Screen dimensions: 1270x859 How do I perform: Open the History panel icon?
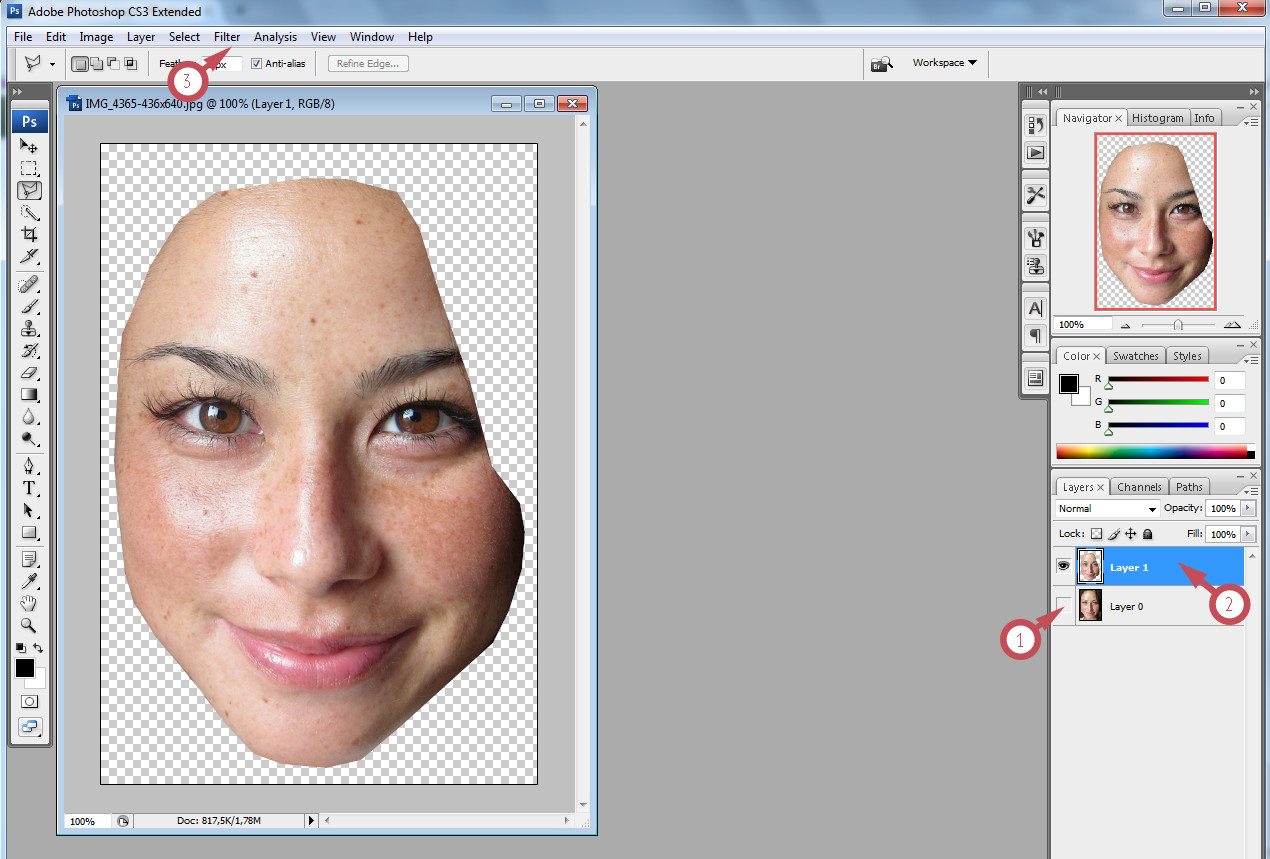click(1035, 125)
